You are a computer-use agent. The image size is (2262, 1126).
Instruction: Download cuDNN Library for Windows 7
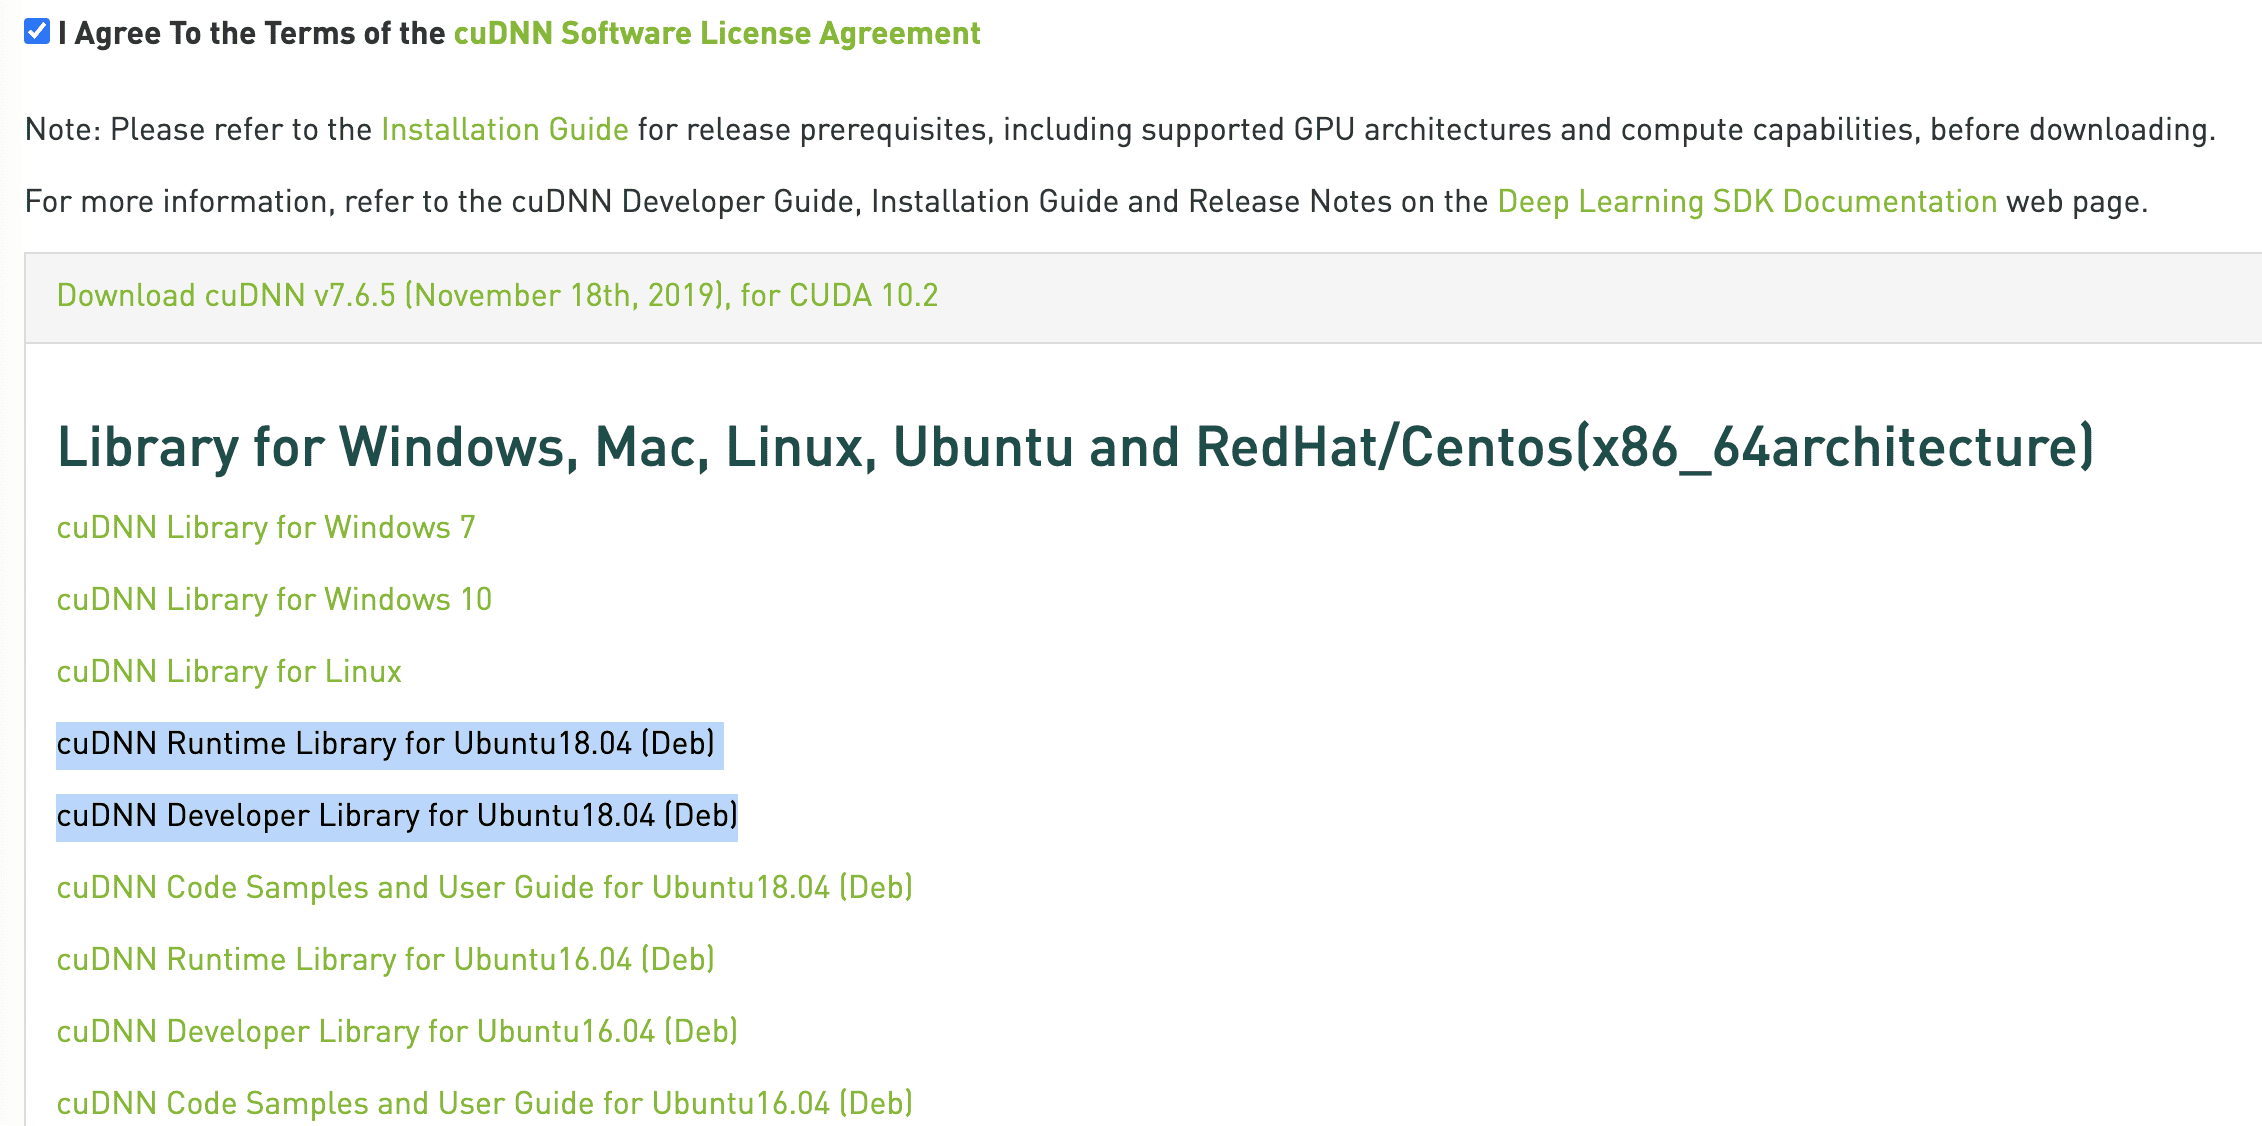[x=265, y=528]
